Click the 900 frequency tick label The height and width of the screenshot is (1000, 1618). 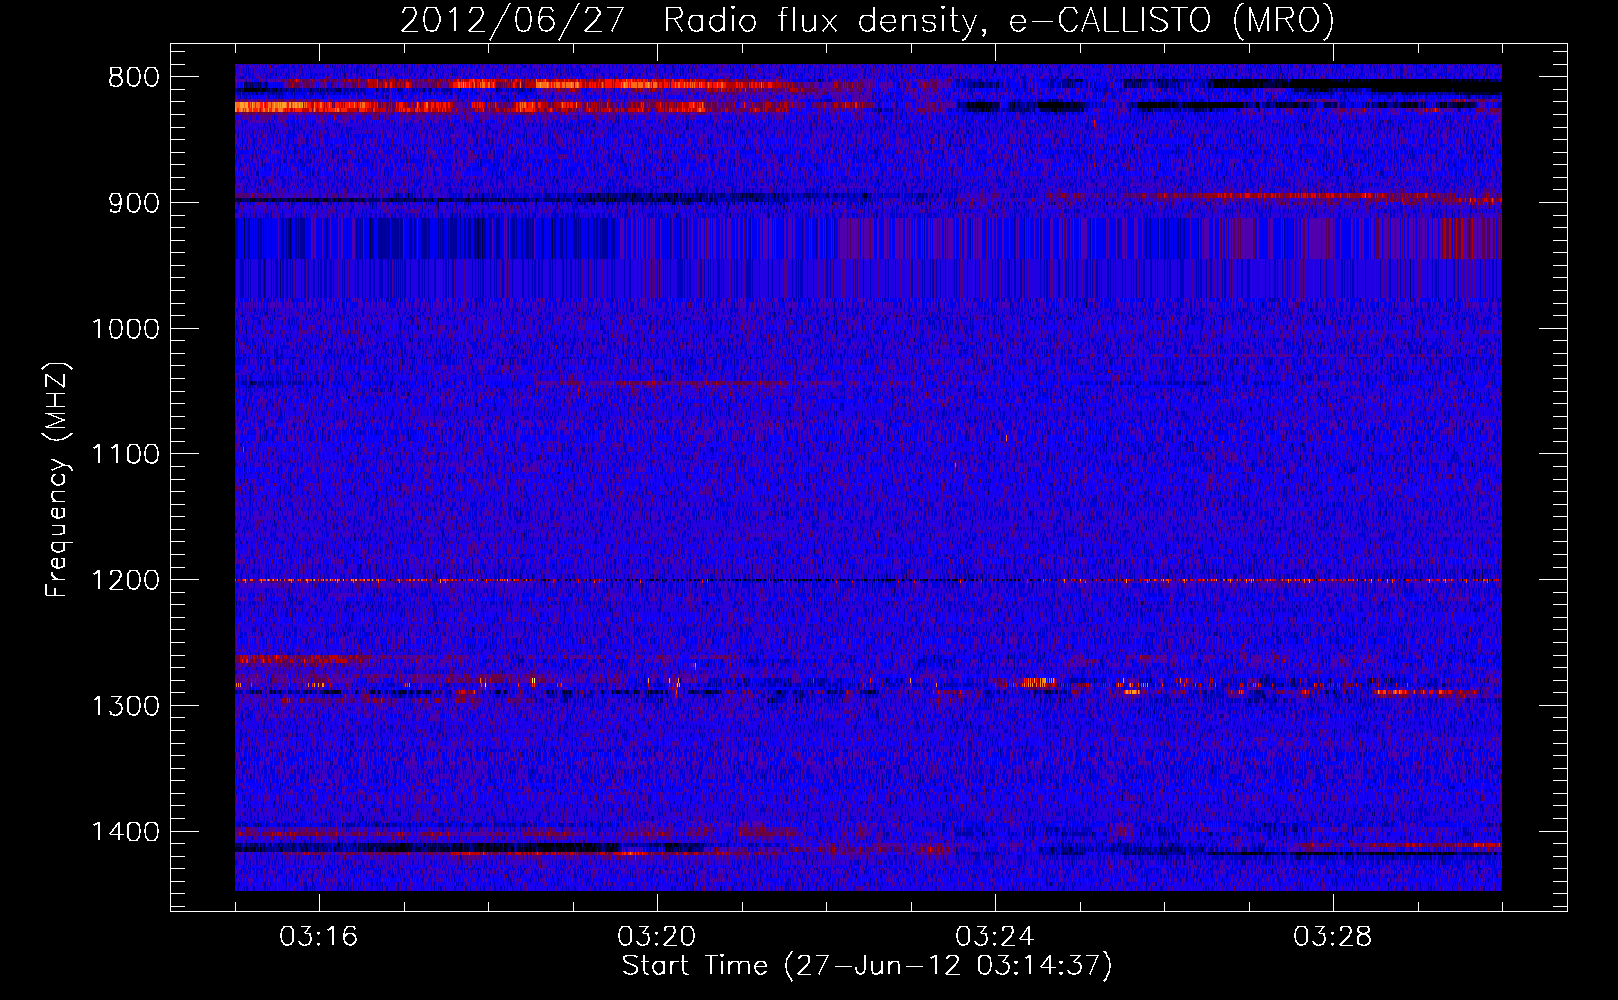tap(134, 203)
